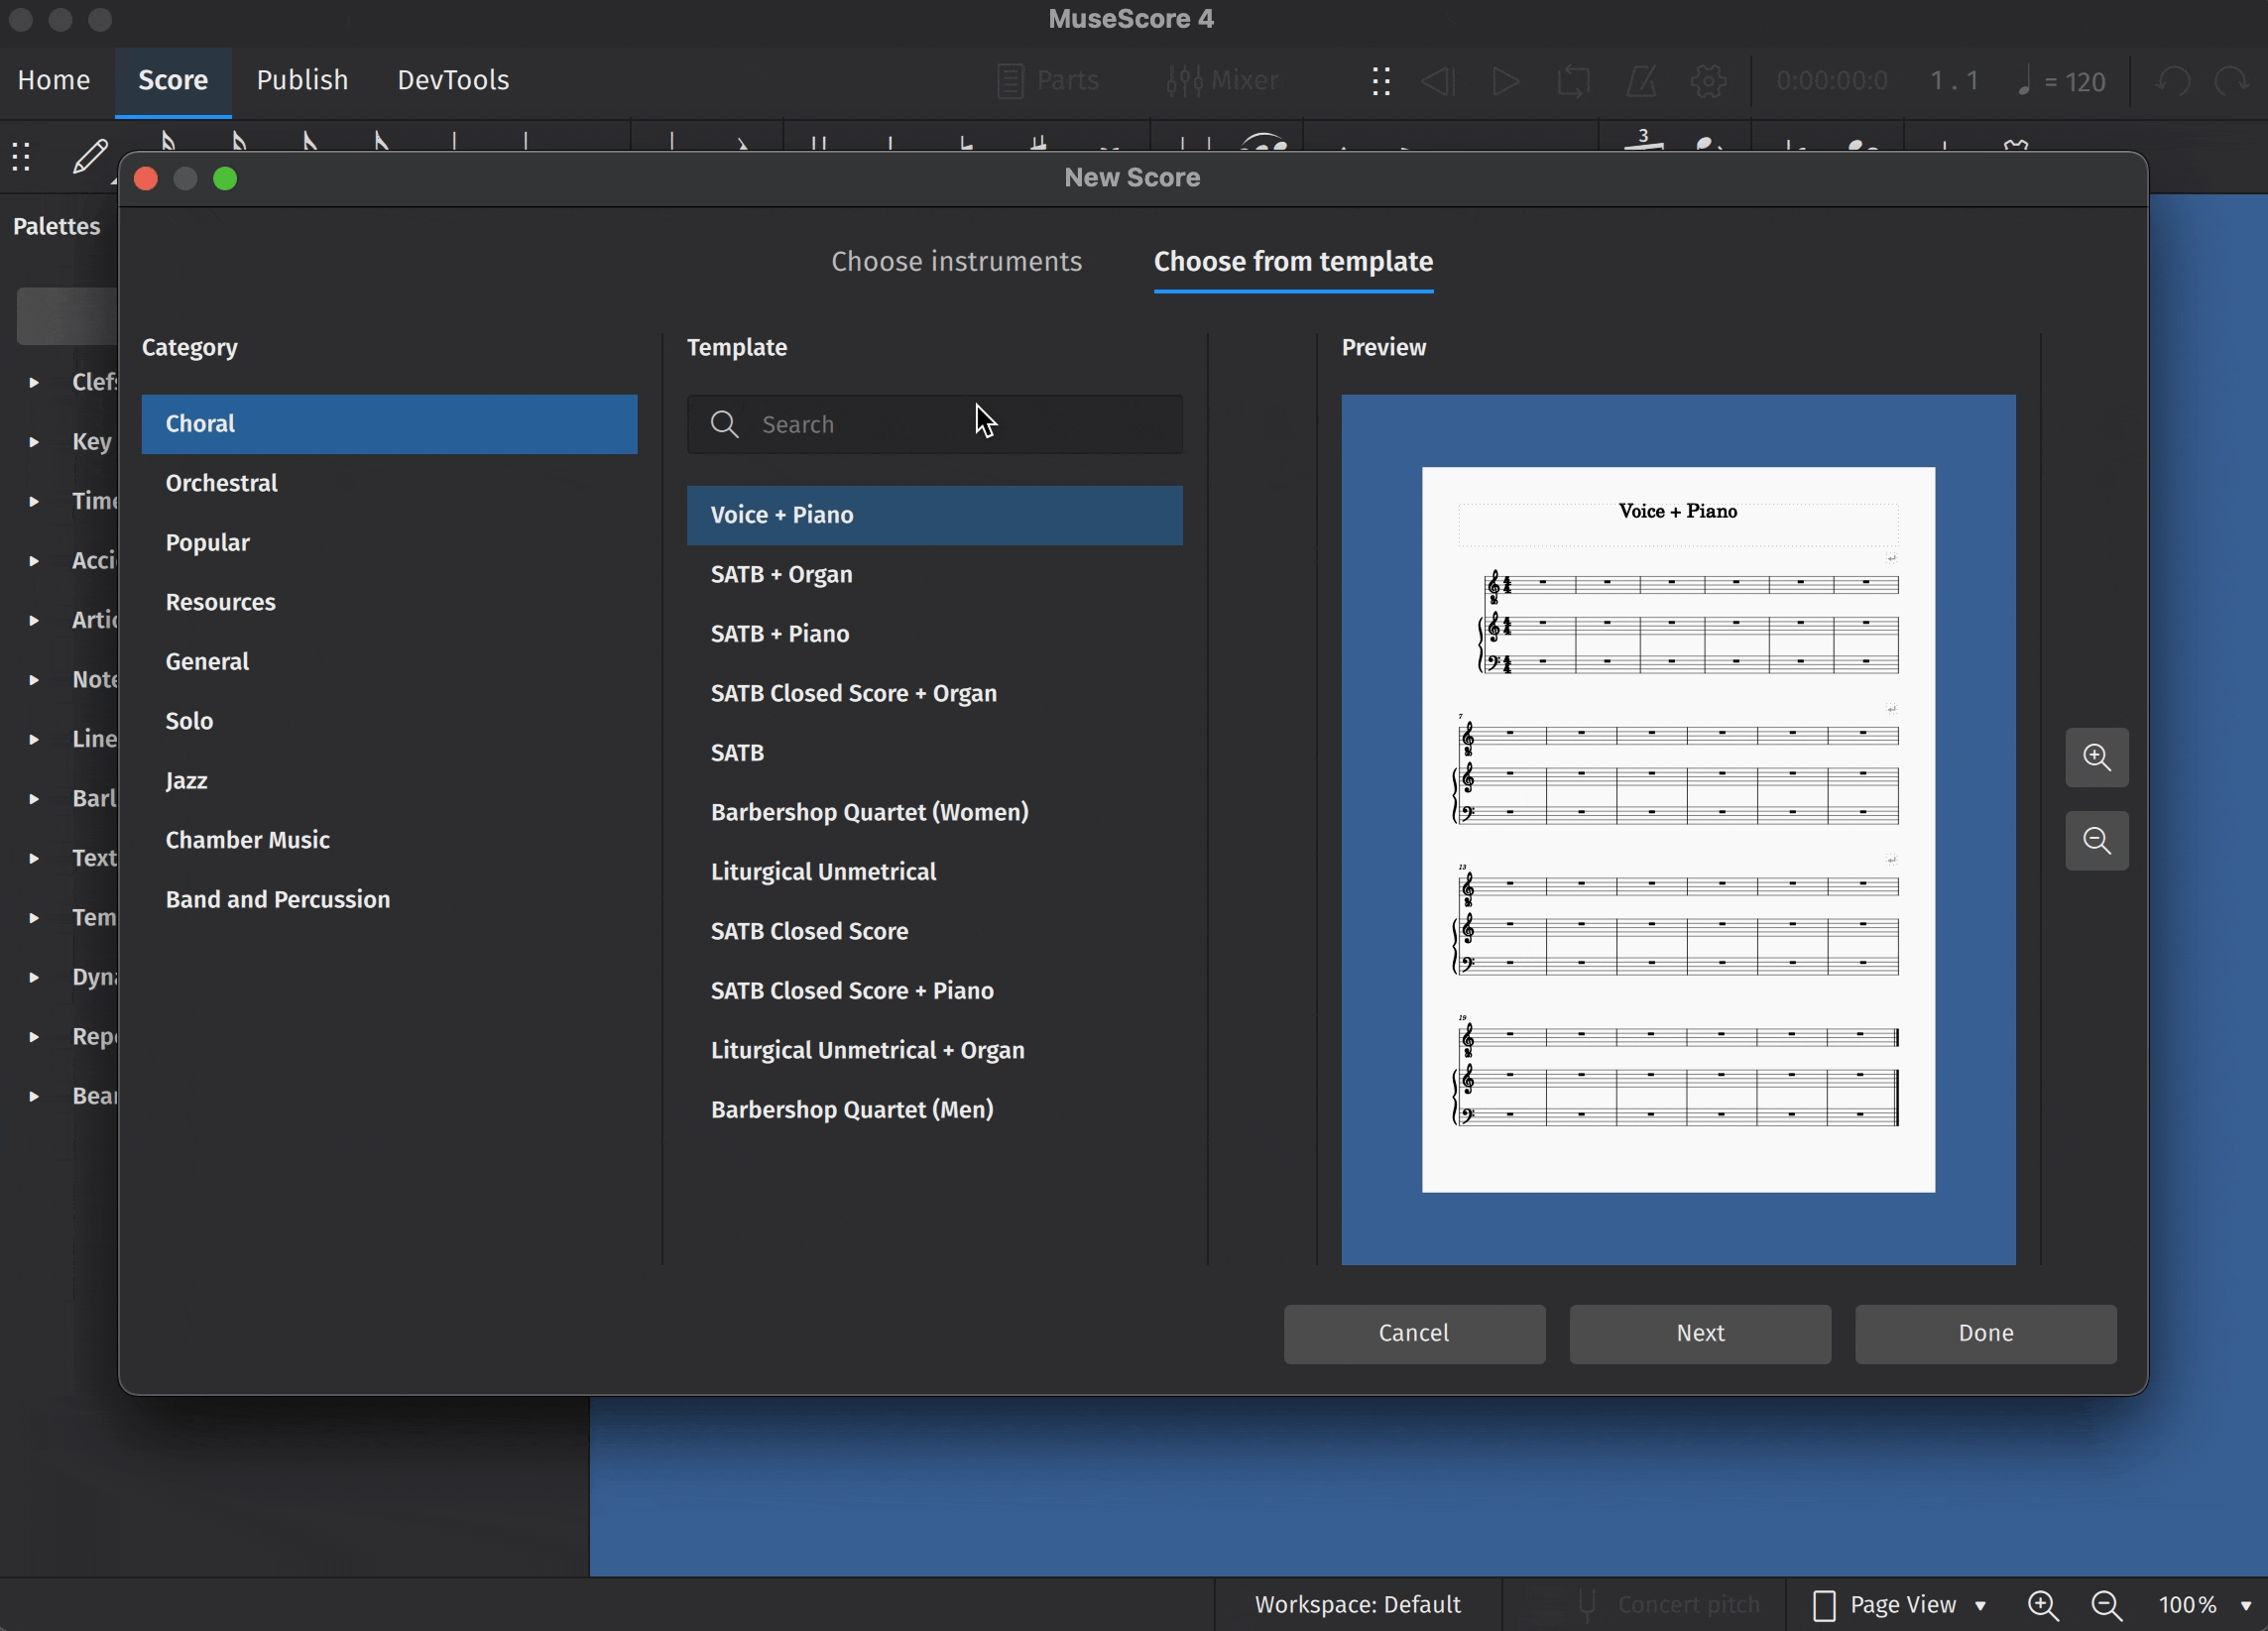Image resolution: width=2268 pixels, height=1631 pixels.
Task: Rewind playback to the start
Action: pos(1438,81)
